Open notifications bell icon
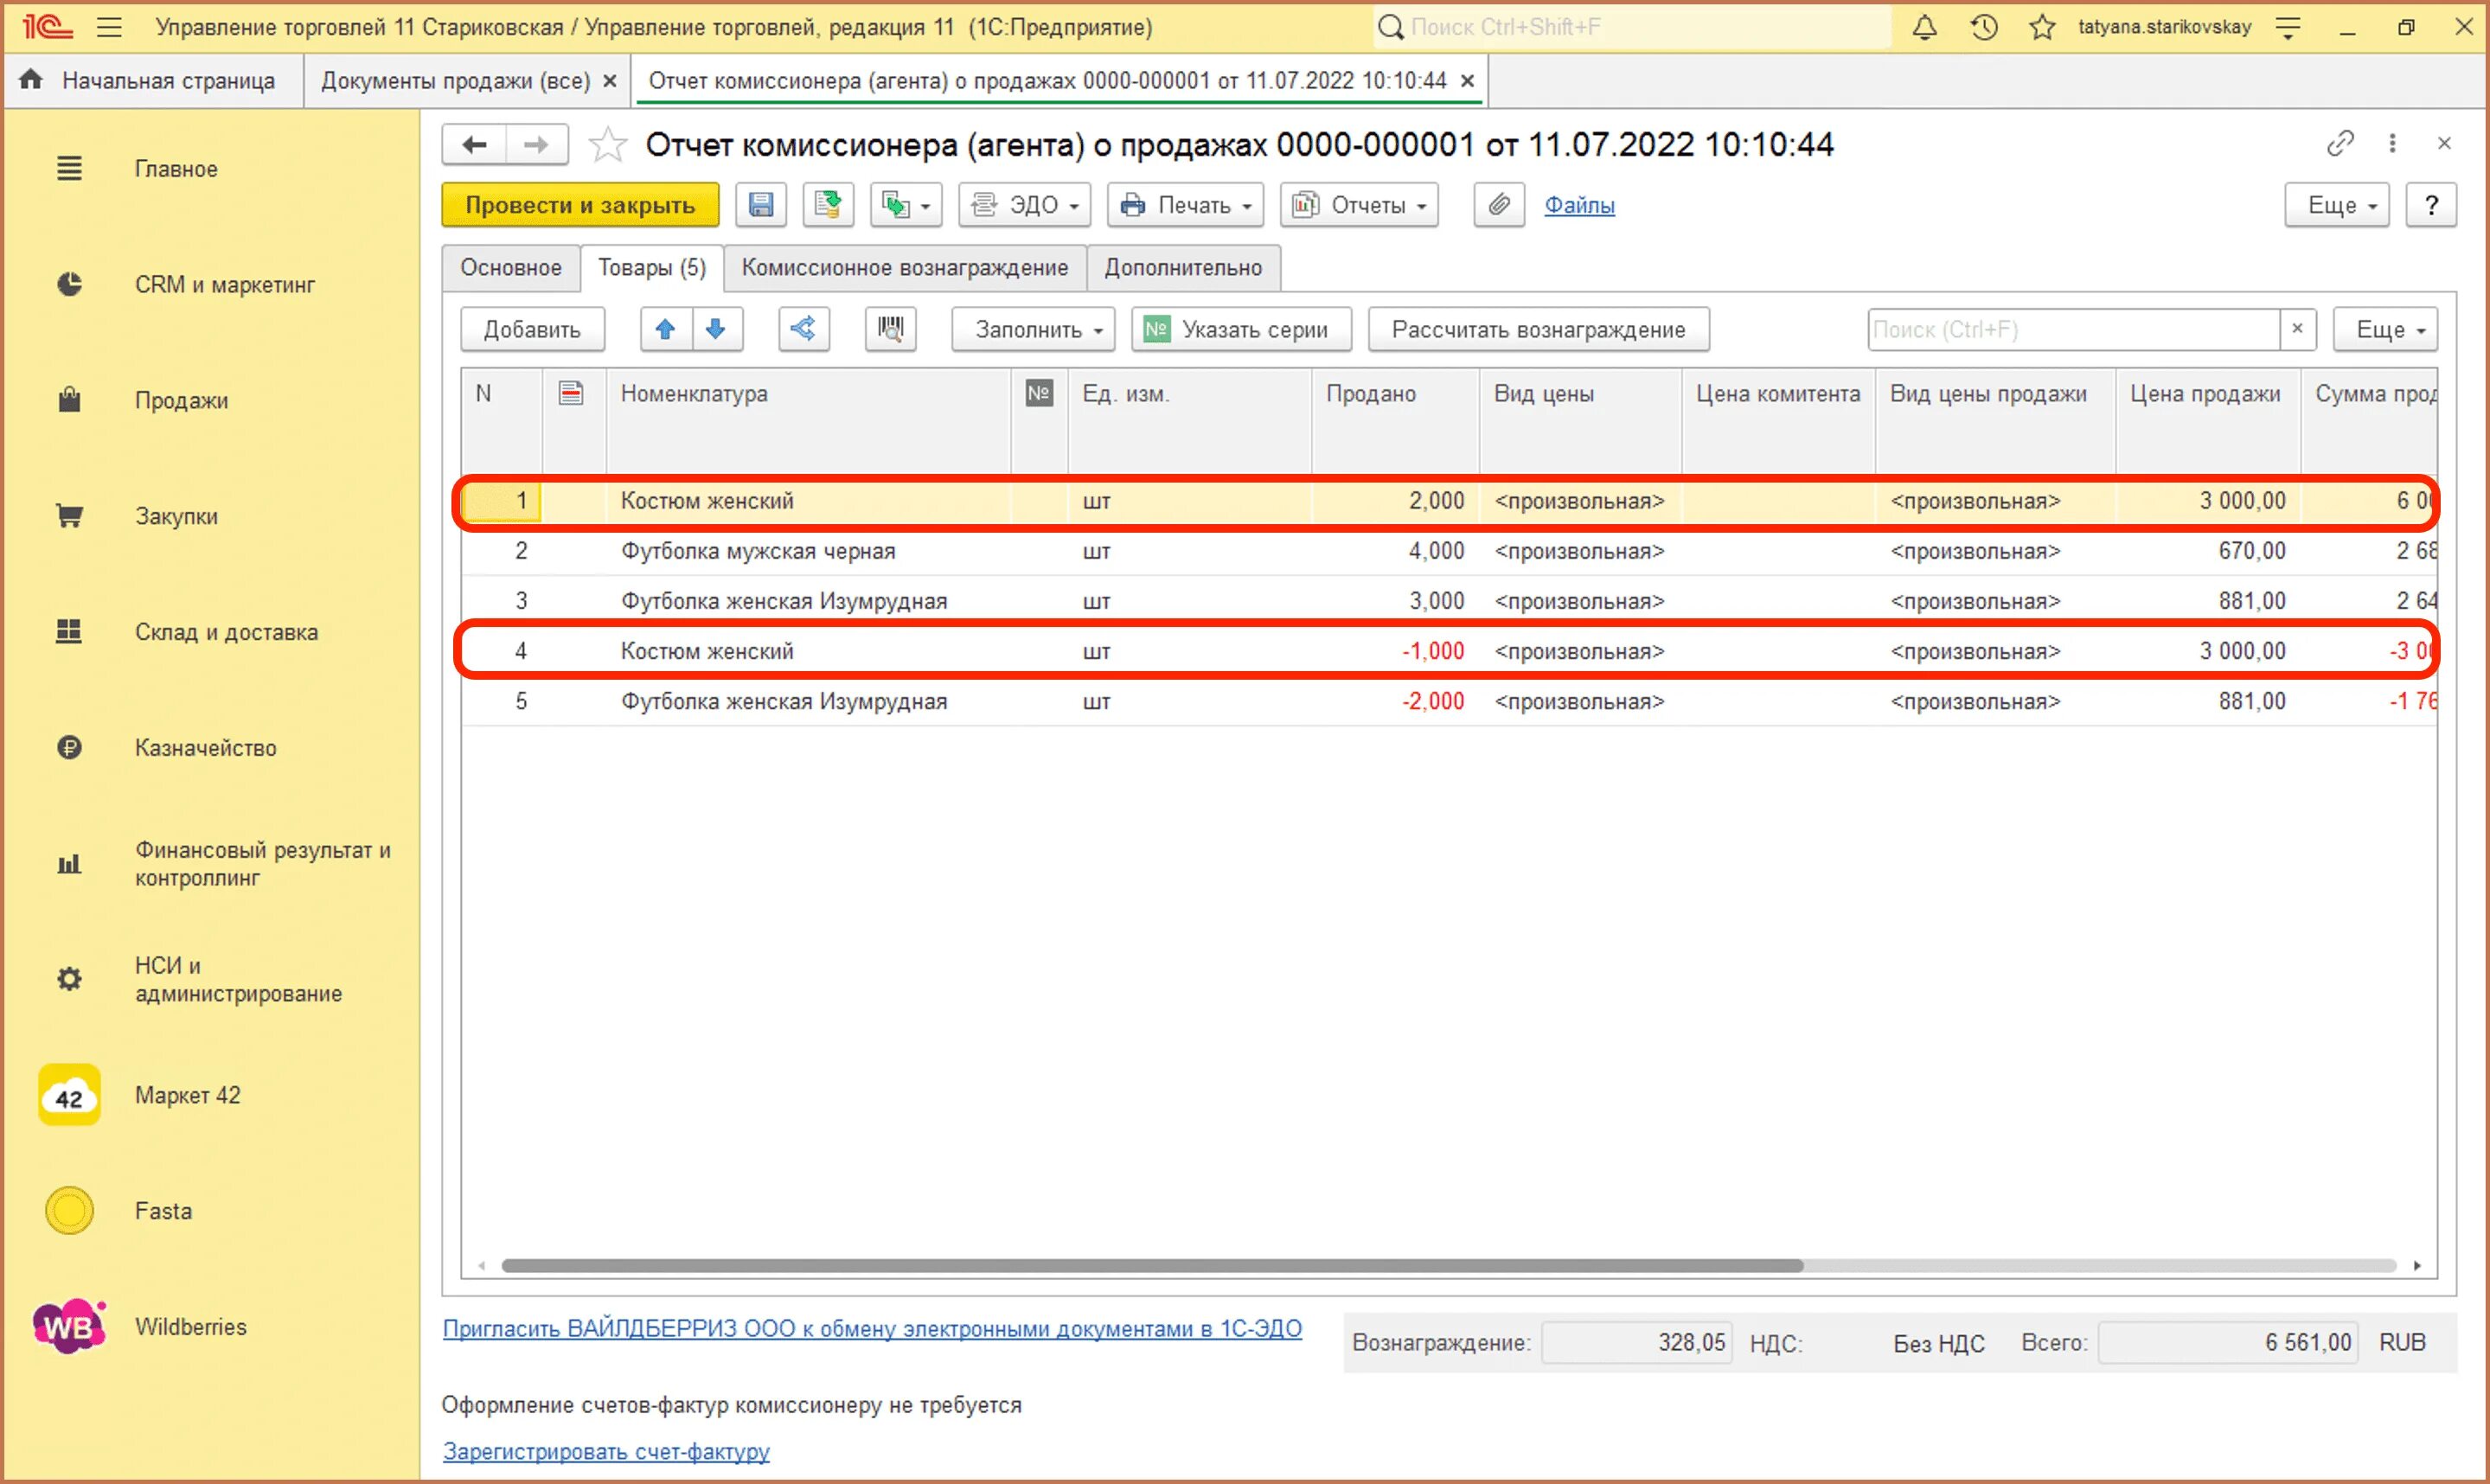This screenshot has width=2490, height=1484. (x=1924, y=27)
